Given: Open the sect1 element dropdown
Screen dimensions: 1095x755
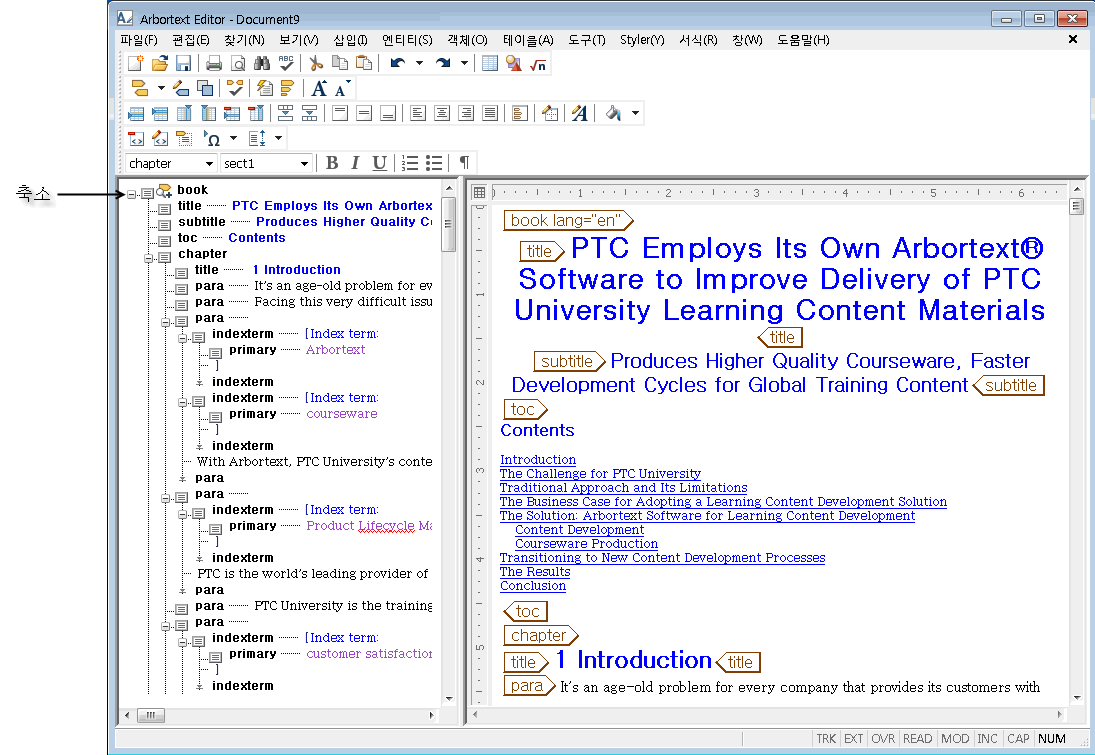Looking at the screenshot, I should pyautogui.click(x=304, y=163).
